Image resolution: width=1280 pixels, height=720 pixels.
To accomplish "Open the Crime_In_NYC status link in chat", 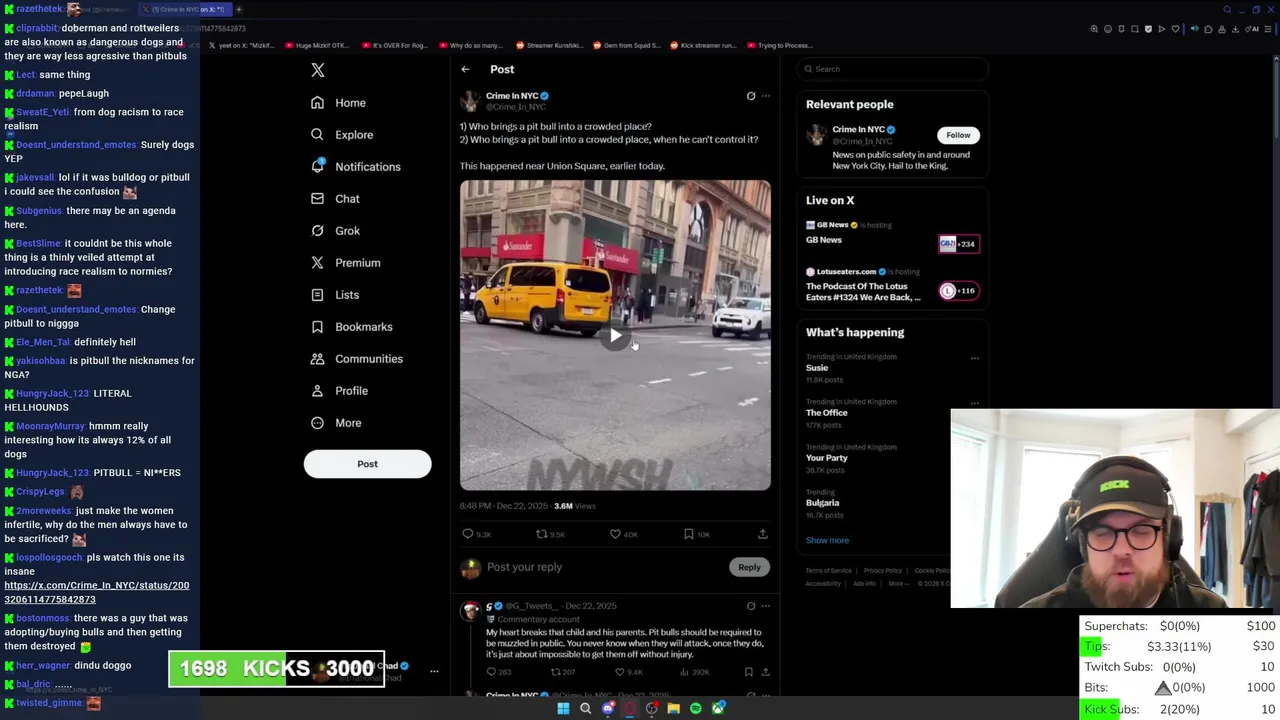I will click(x=96, y=592).
